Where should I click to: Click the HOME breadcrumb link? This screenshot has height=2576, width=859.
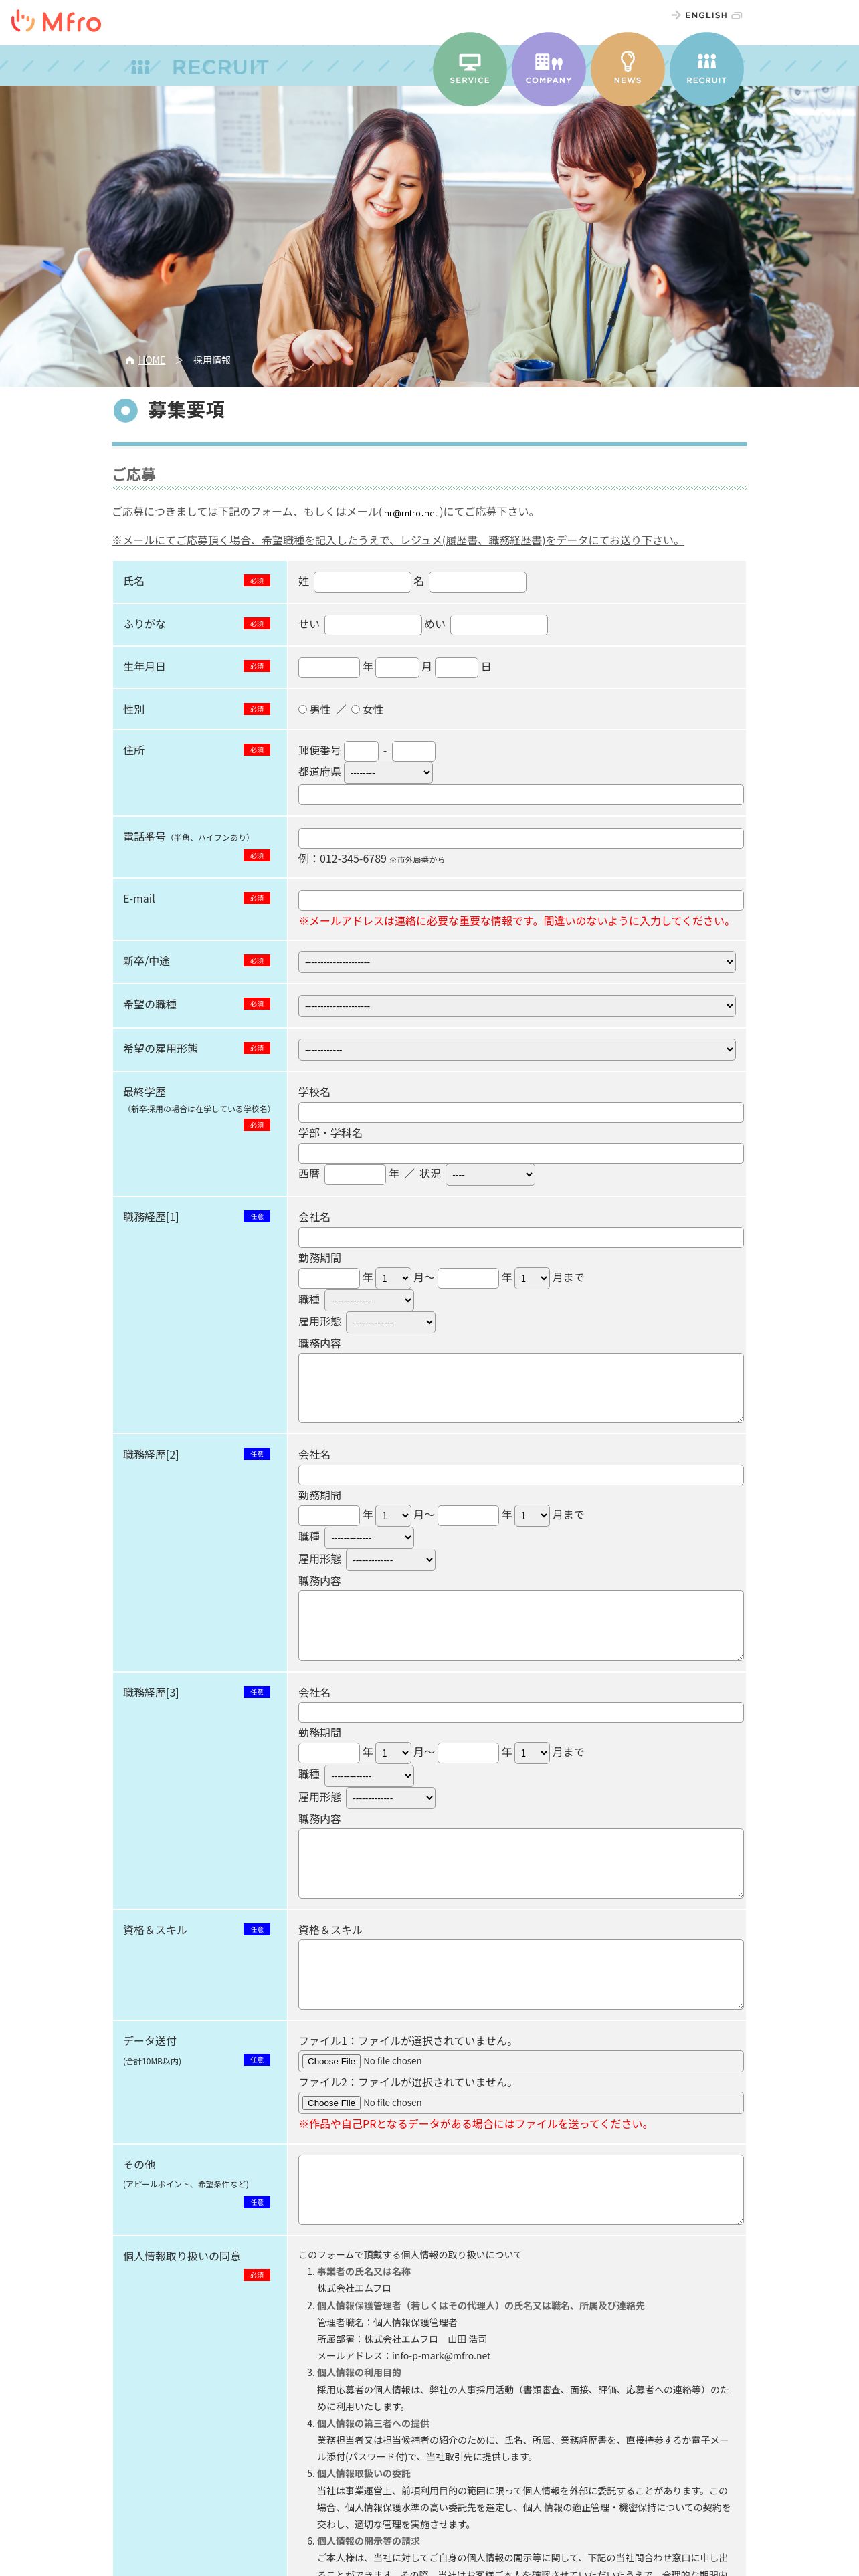(151, 360)
